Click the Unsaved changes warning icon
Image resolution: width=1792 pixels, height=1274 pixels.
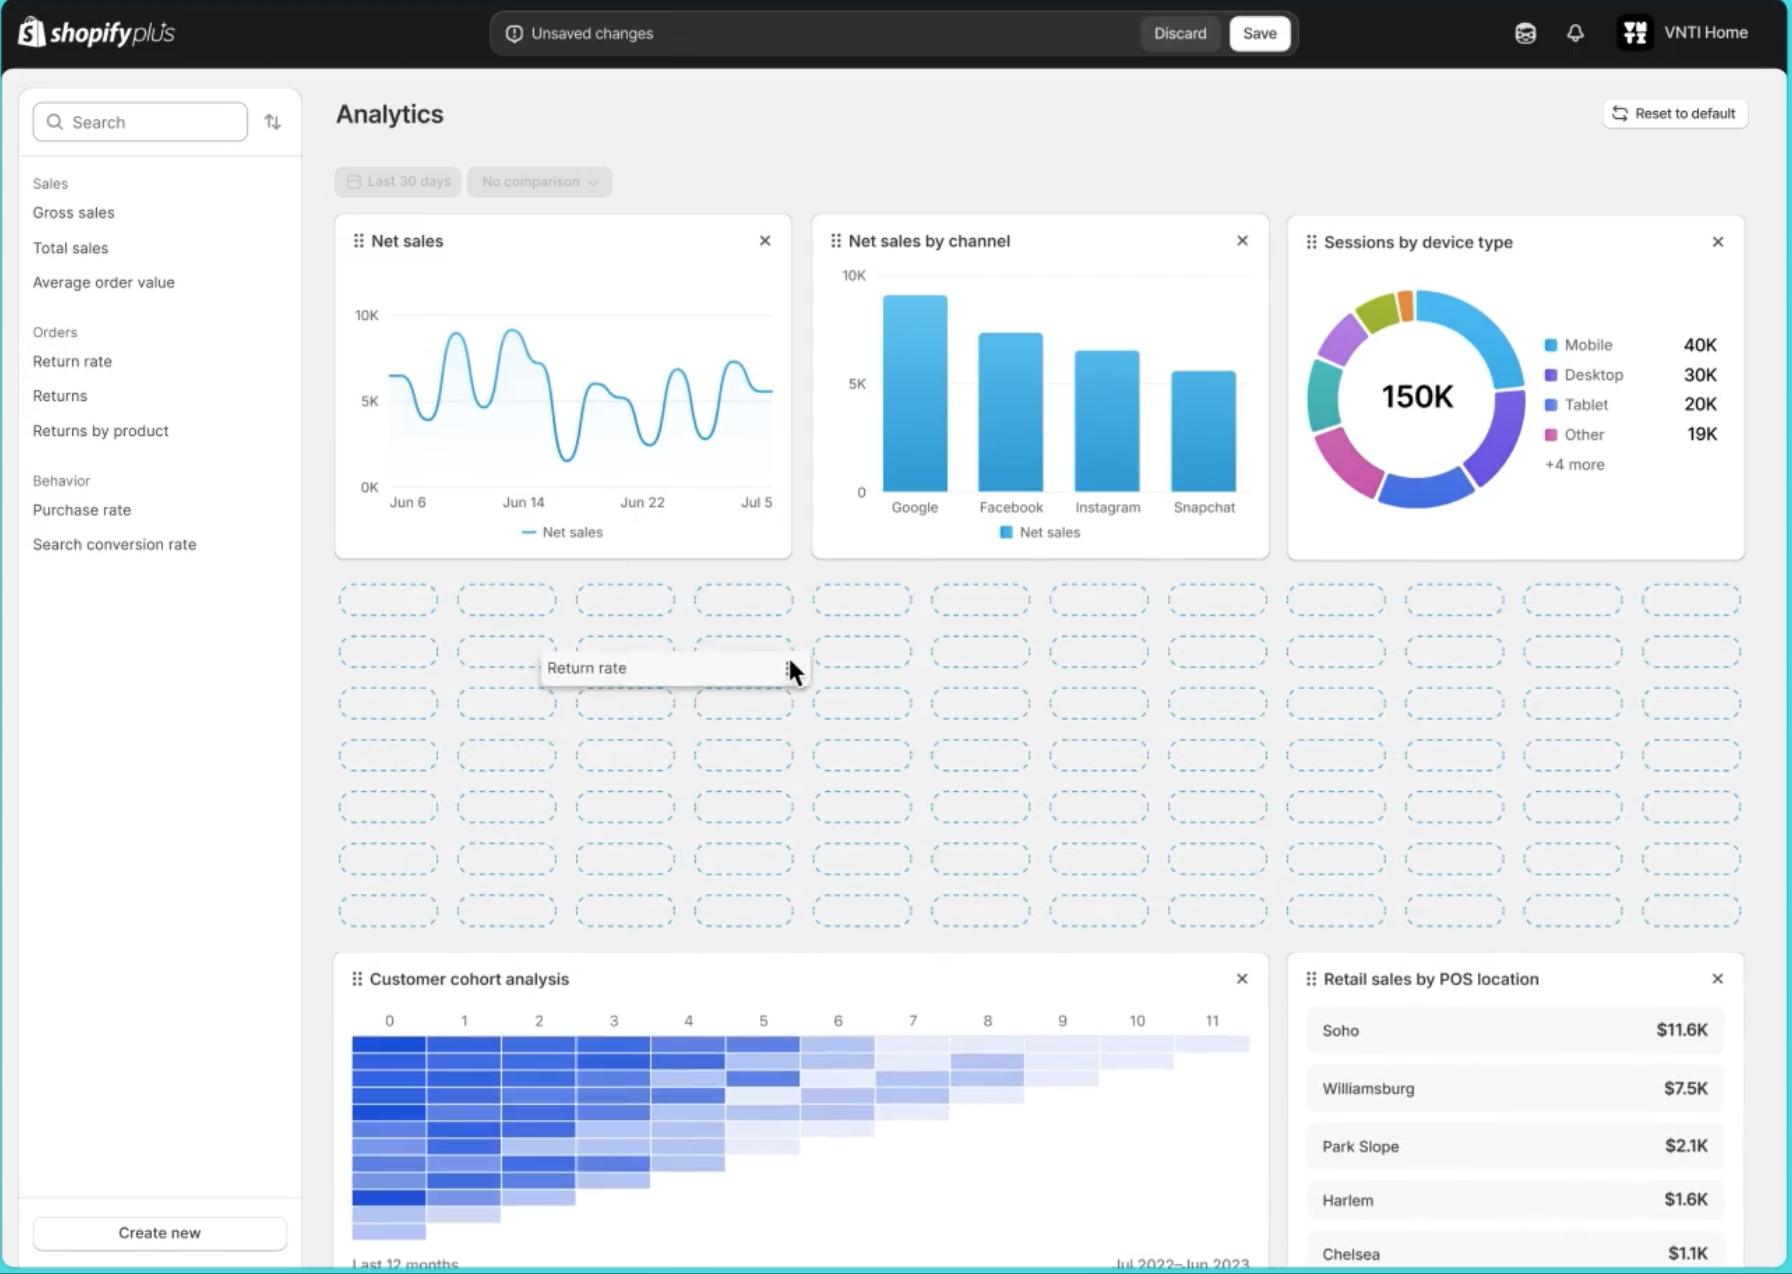pos(514,33)
